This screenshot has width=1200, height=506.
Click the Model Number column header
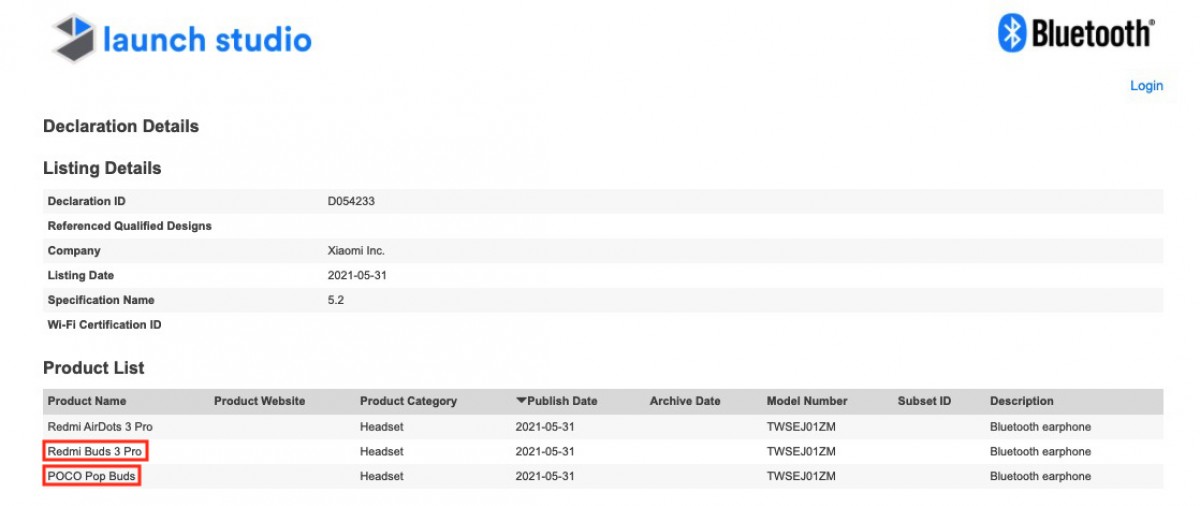807,401
